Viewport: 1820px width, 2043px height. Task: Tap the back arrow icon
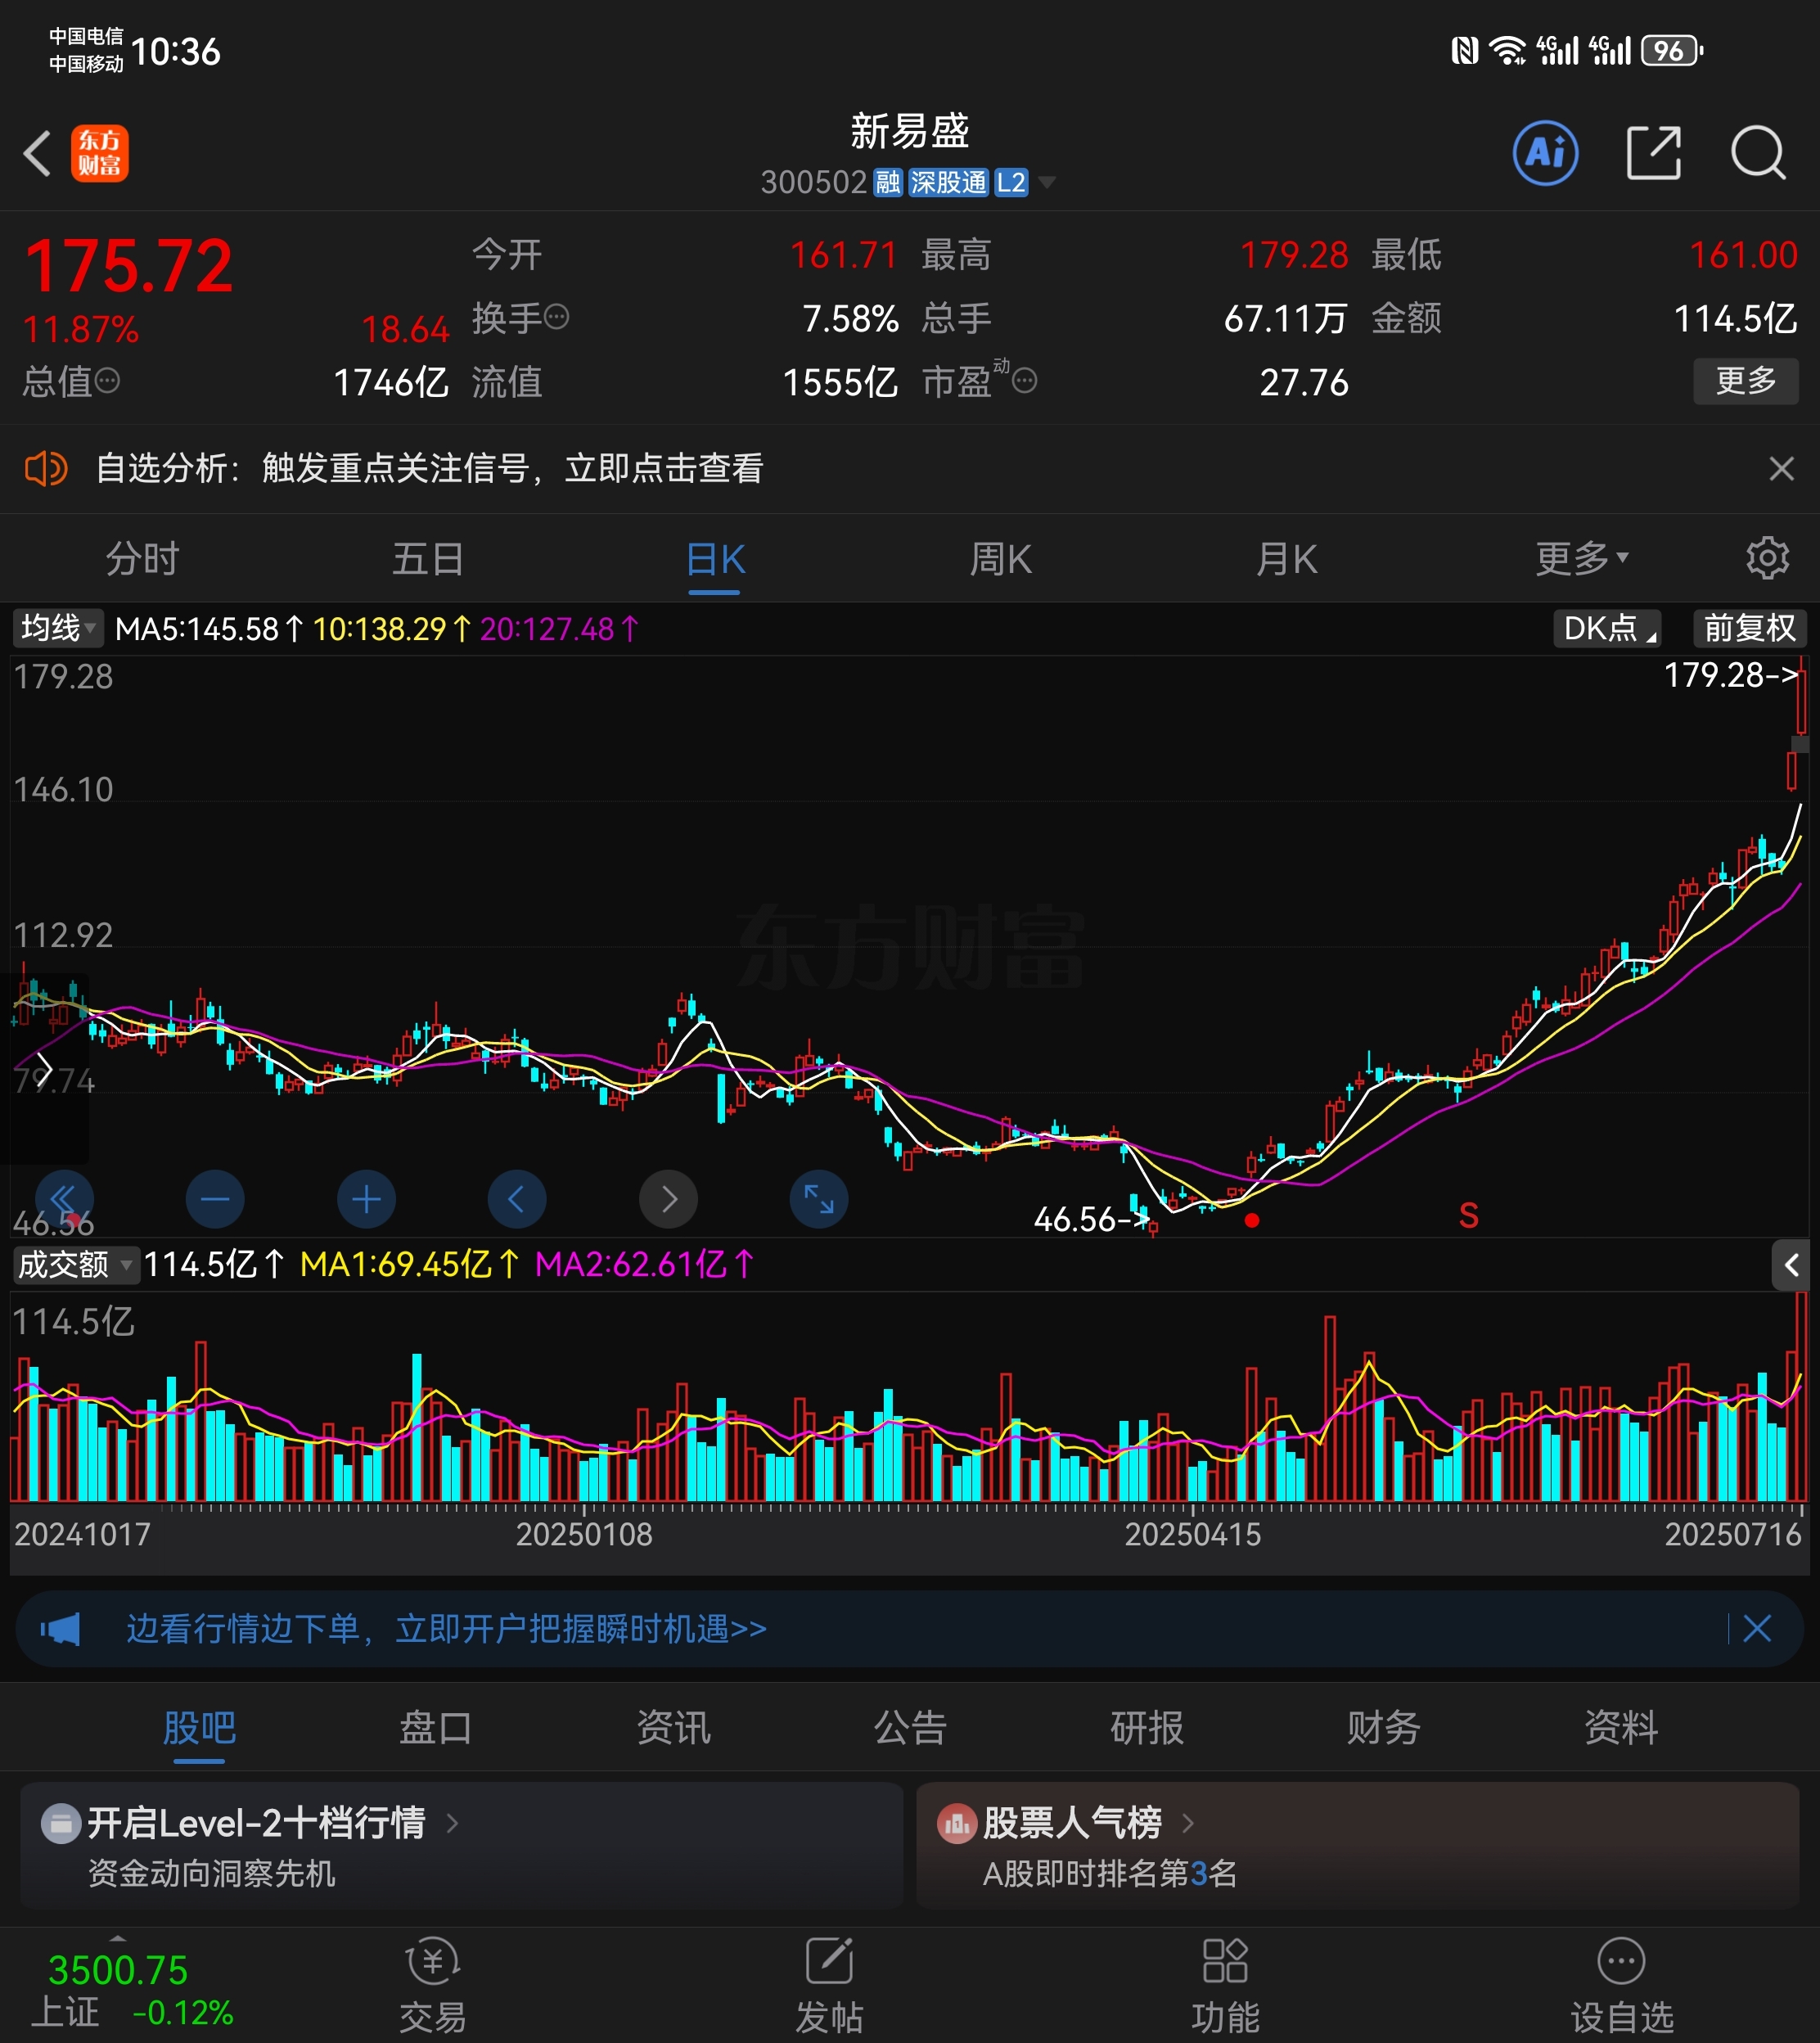click(x=38, y=154)
